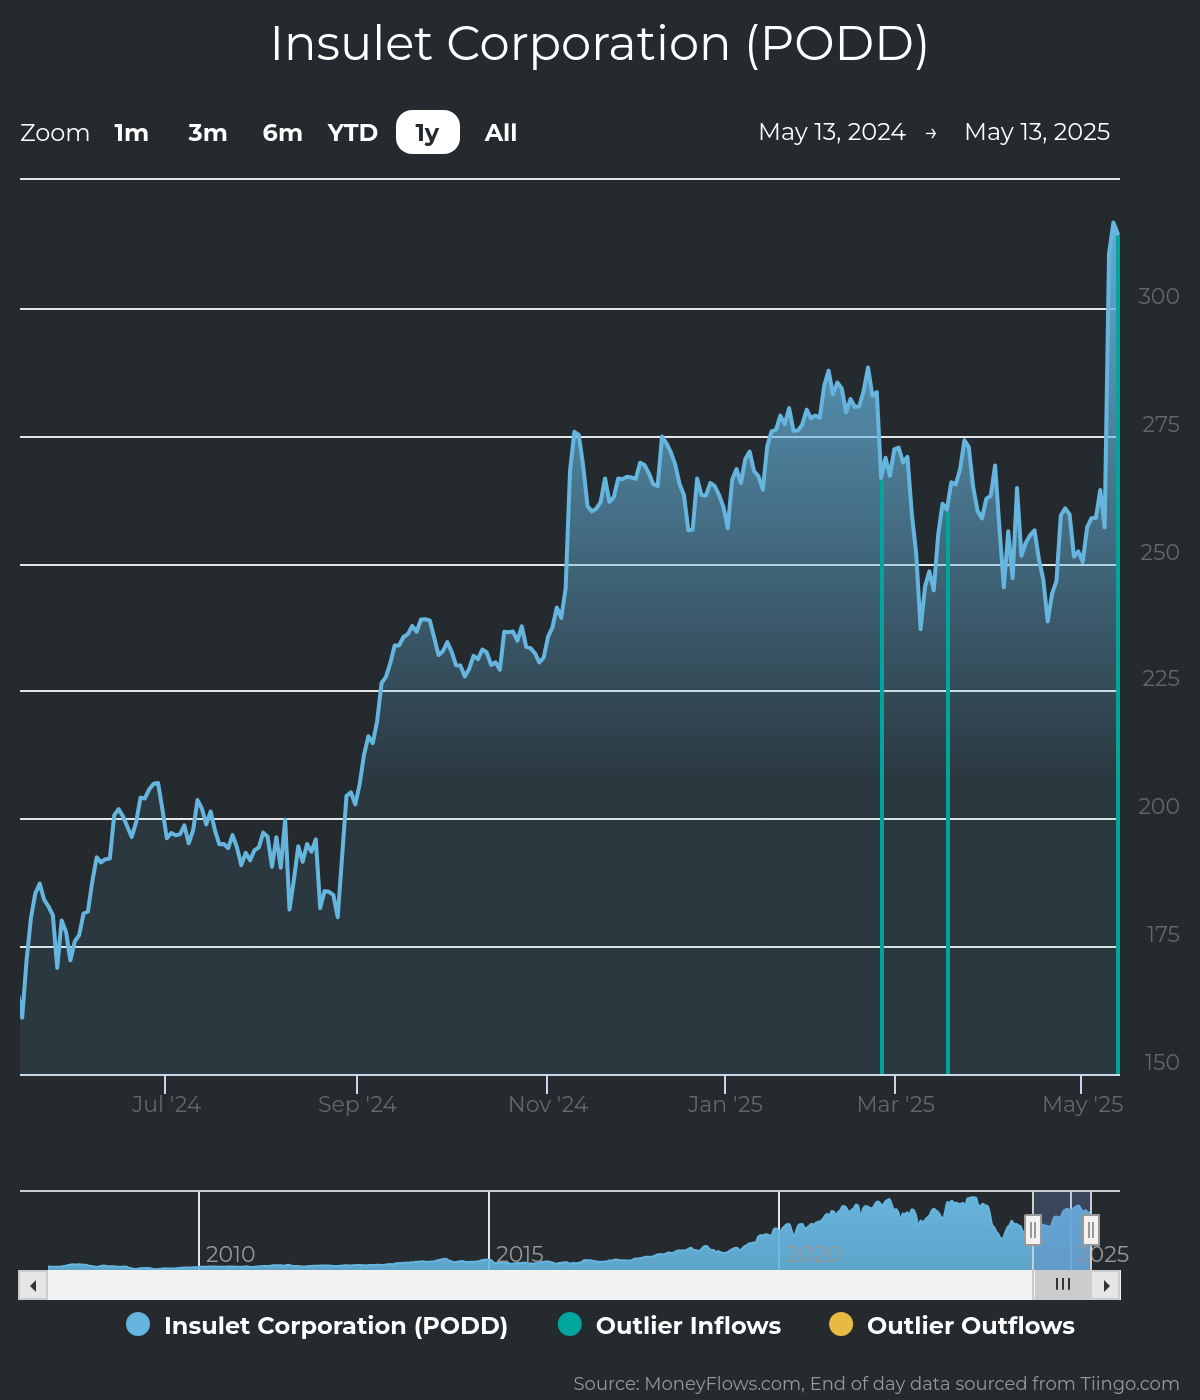Grab the navigator right range handle
This screenshot has width=1200, height=1400.
click(x=1091, y=1230)
